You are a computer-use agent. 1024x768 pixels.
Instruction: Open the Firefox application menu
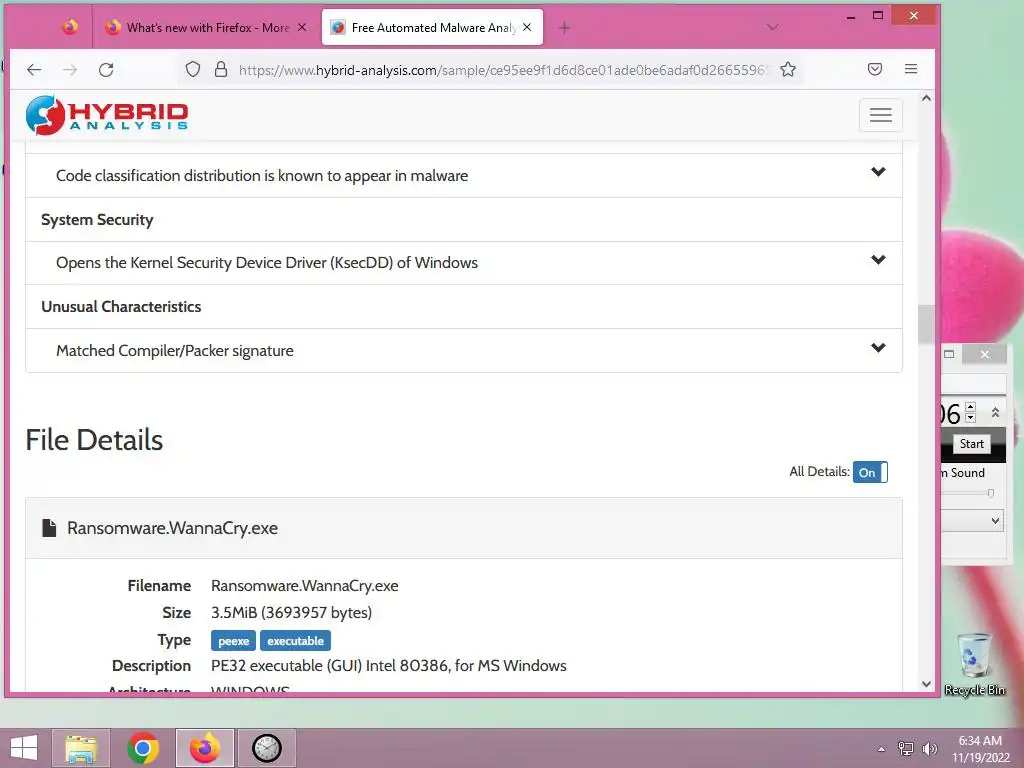(x=911, y=69)
